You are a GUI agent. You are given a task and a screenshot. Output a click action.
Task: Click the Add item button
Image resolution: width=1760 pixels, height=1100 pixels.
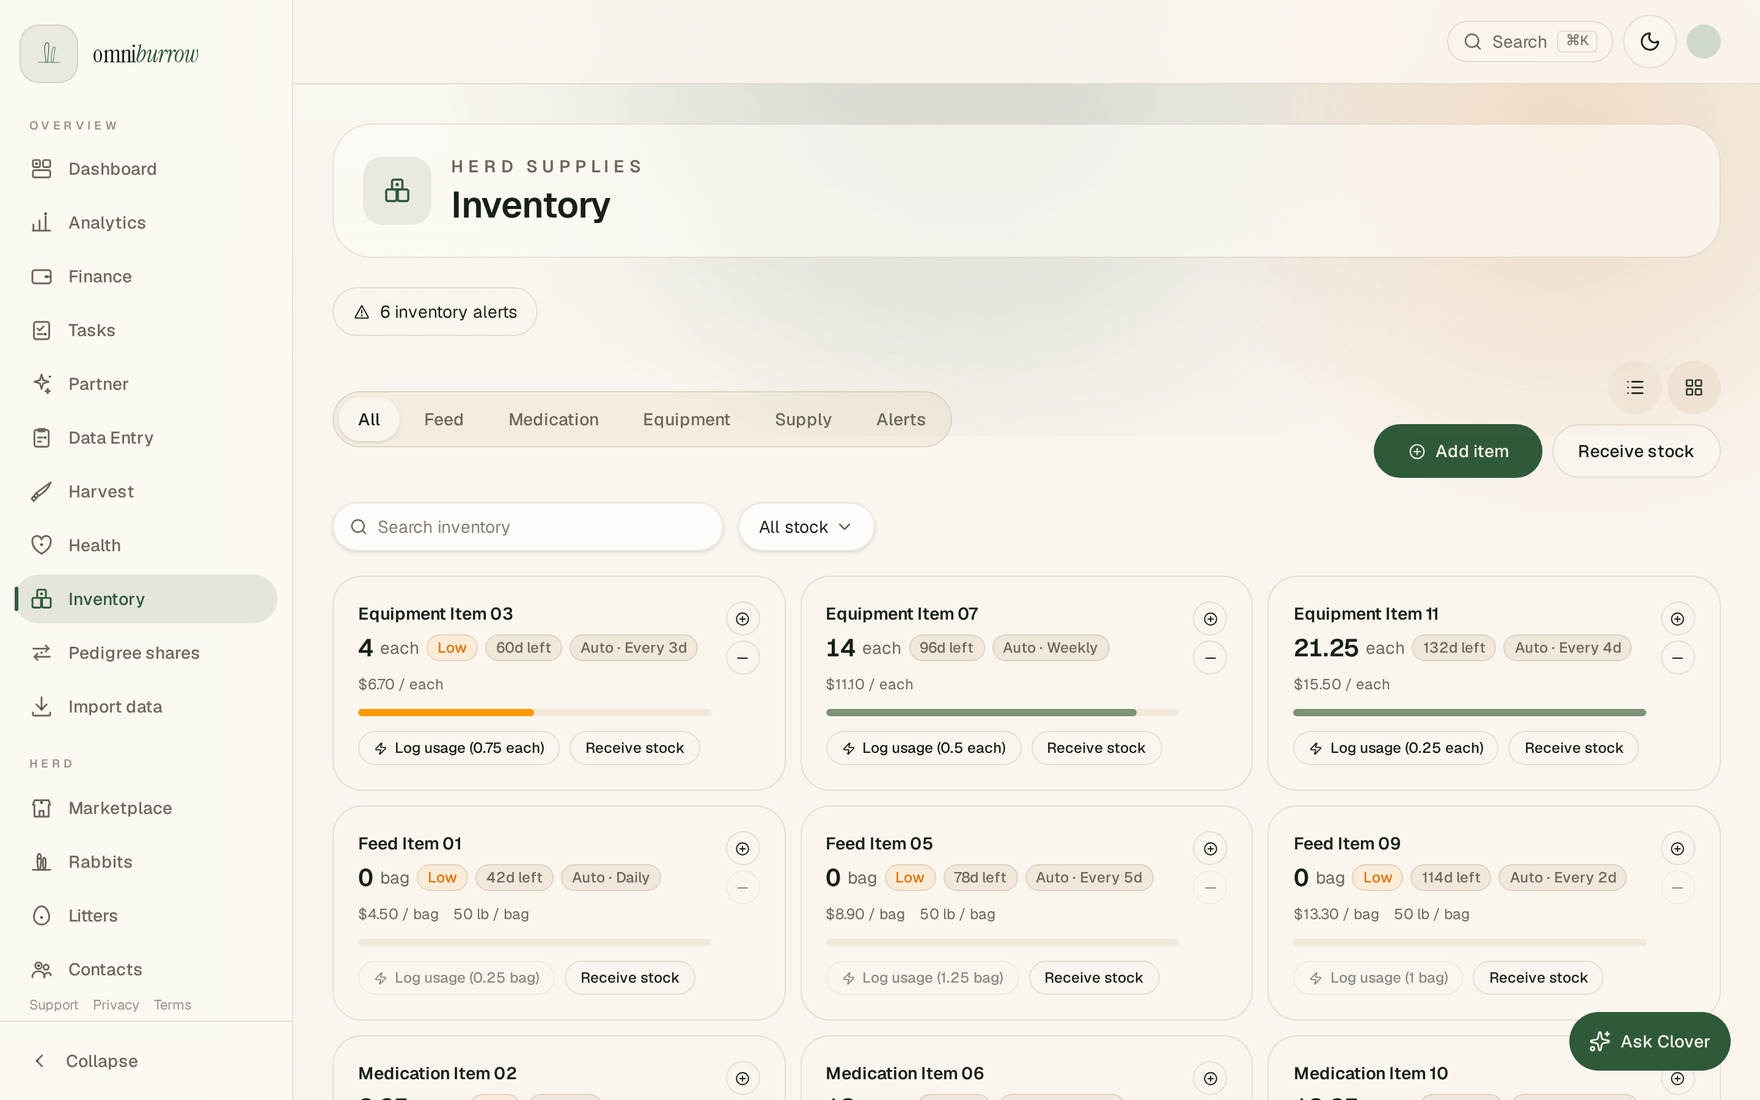coord(1458,451)
